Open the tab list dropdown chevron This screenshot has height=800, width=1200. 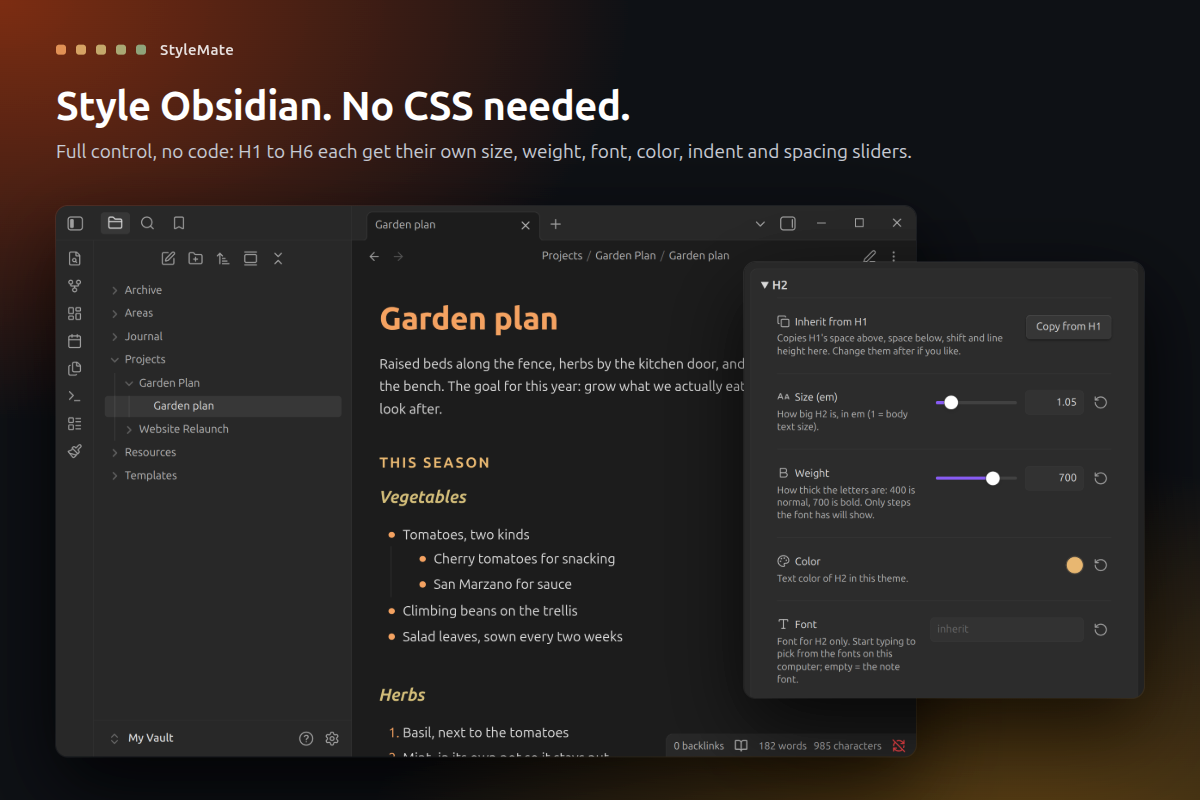(x=760, y=223)
